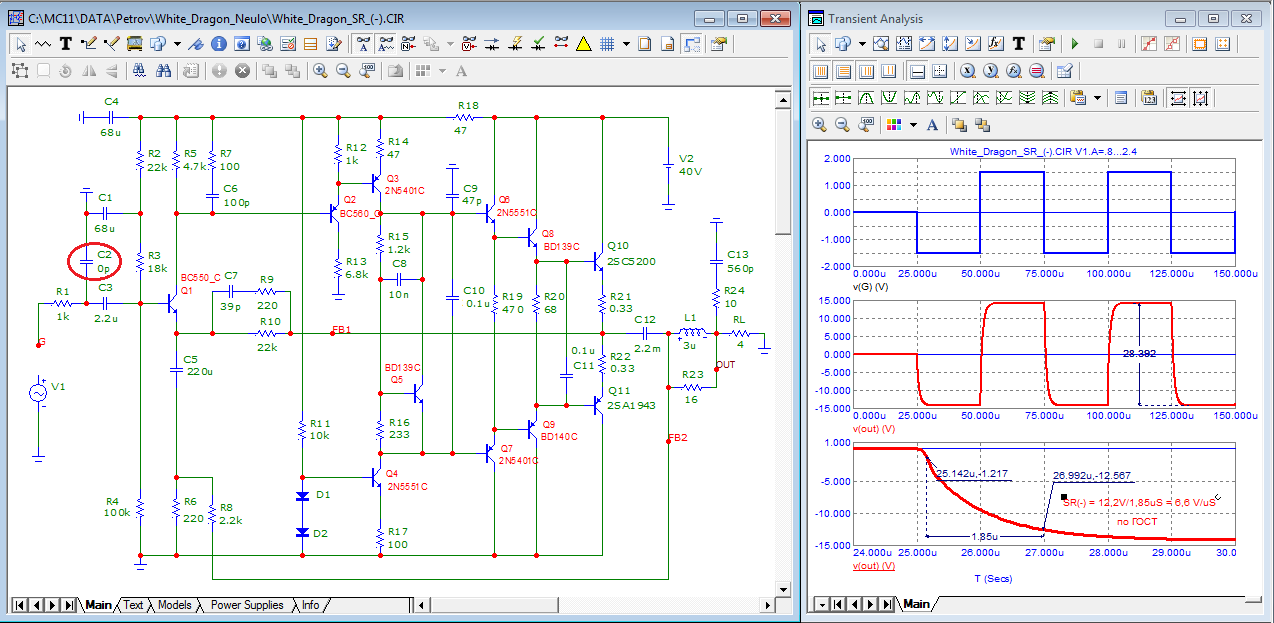Viewport: 1274px width, 623px height.
Task: Expand the color palette dropdown in analysis toolbar
Action: click(x=913, y=125)
